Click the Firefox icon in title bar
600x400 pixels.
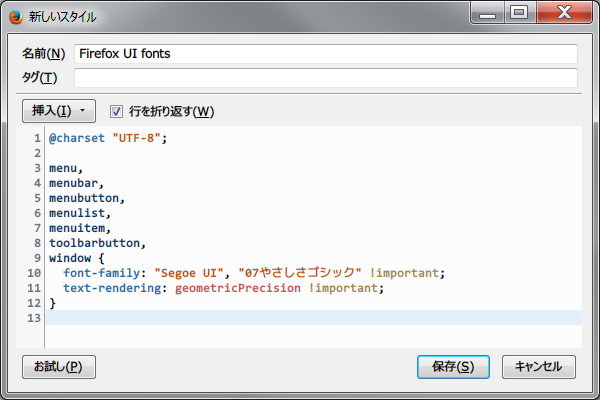click(x=16, y=16)
